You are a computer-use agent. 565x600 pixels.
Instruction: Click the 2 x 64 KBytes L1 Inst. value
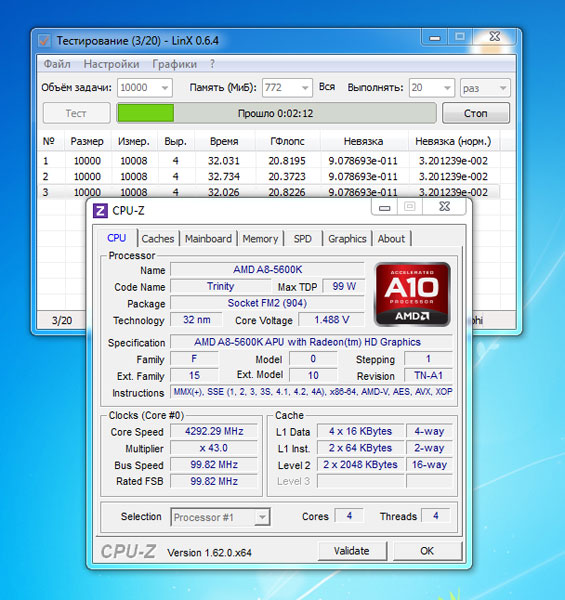[360, 448]
